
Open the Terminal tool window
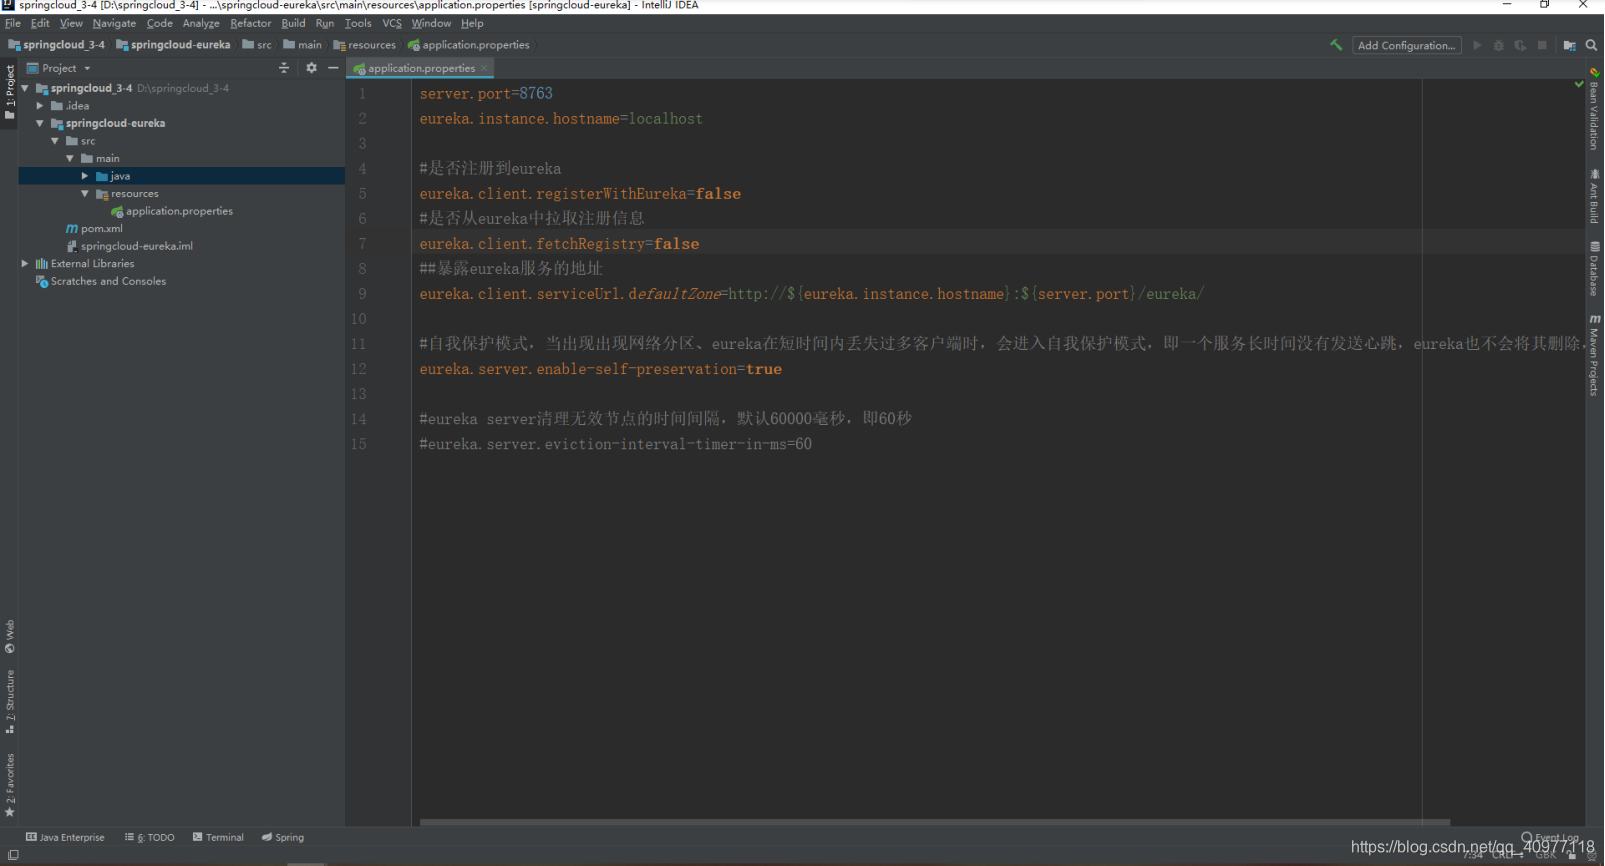(x=218, y=837)
